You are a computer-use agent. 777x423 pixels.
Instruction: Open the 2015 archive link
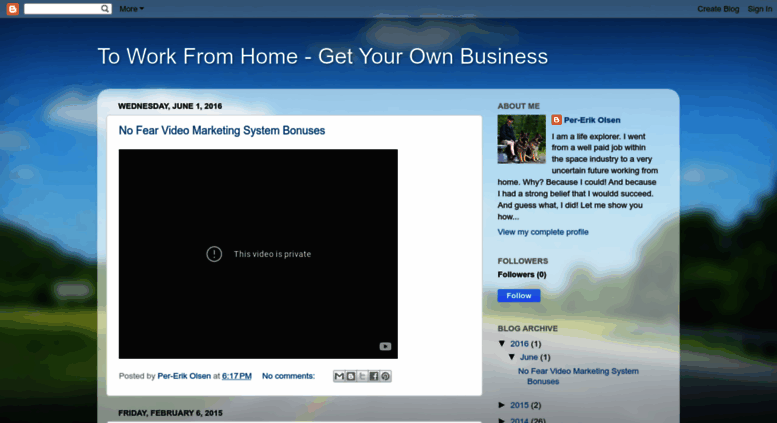(519, 405)
